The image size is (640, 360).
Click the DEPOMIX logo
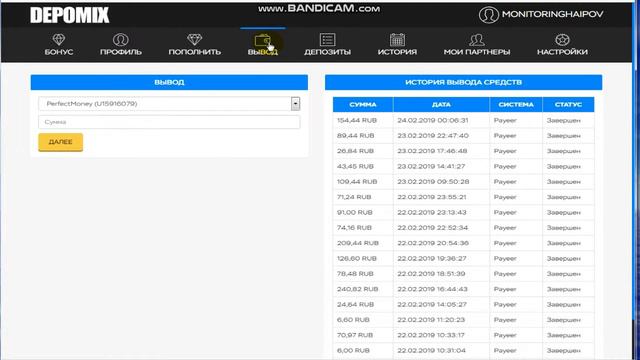coord(69,15)
